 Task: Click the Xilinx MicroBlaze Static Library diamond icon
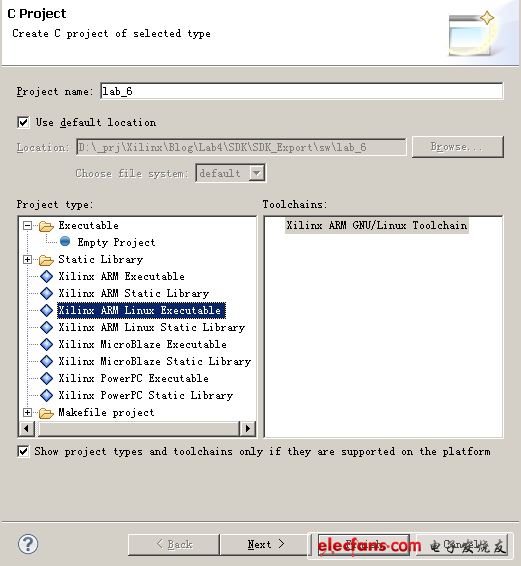(47, 361)
